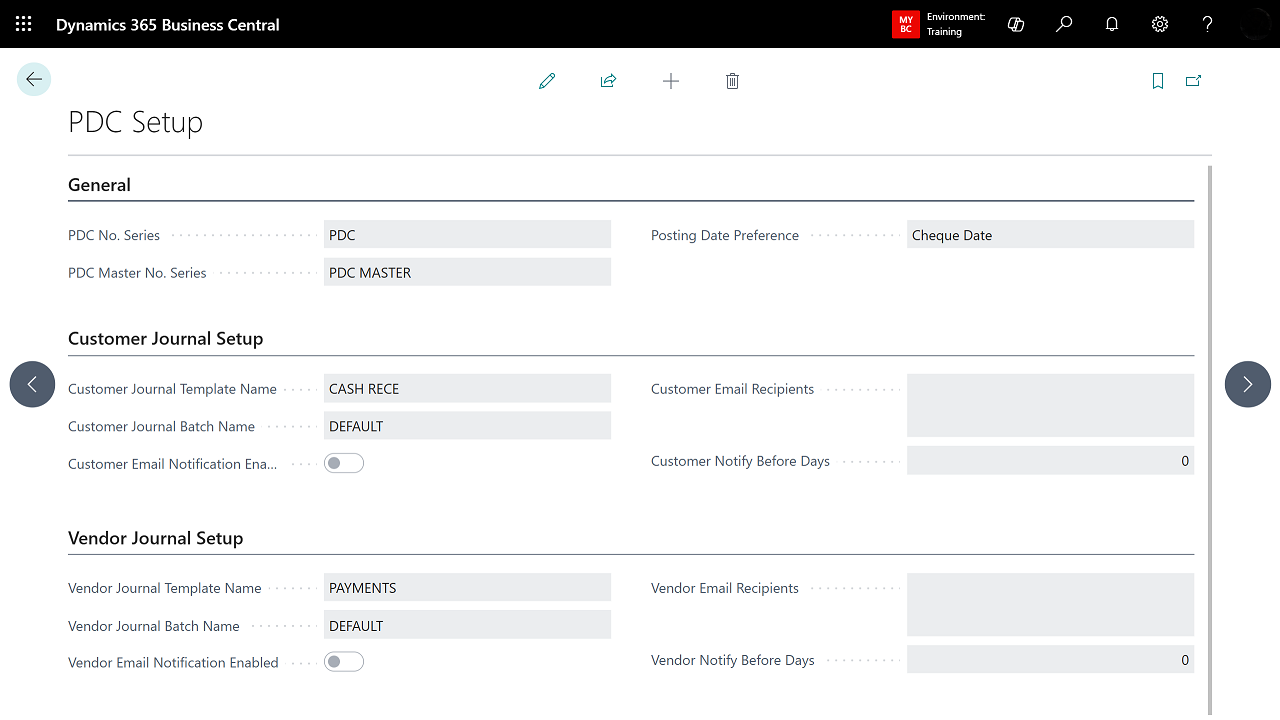Screen dimensions: 1280x720
Task: Click the Vendor Journal Batch Name field
Action: [x=467, y=625]
